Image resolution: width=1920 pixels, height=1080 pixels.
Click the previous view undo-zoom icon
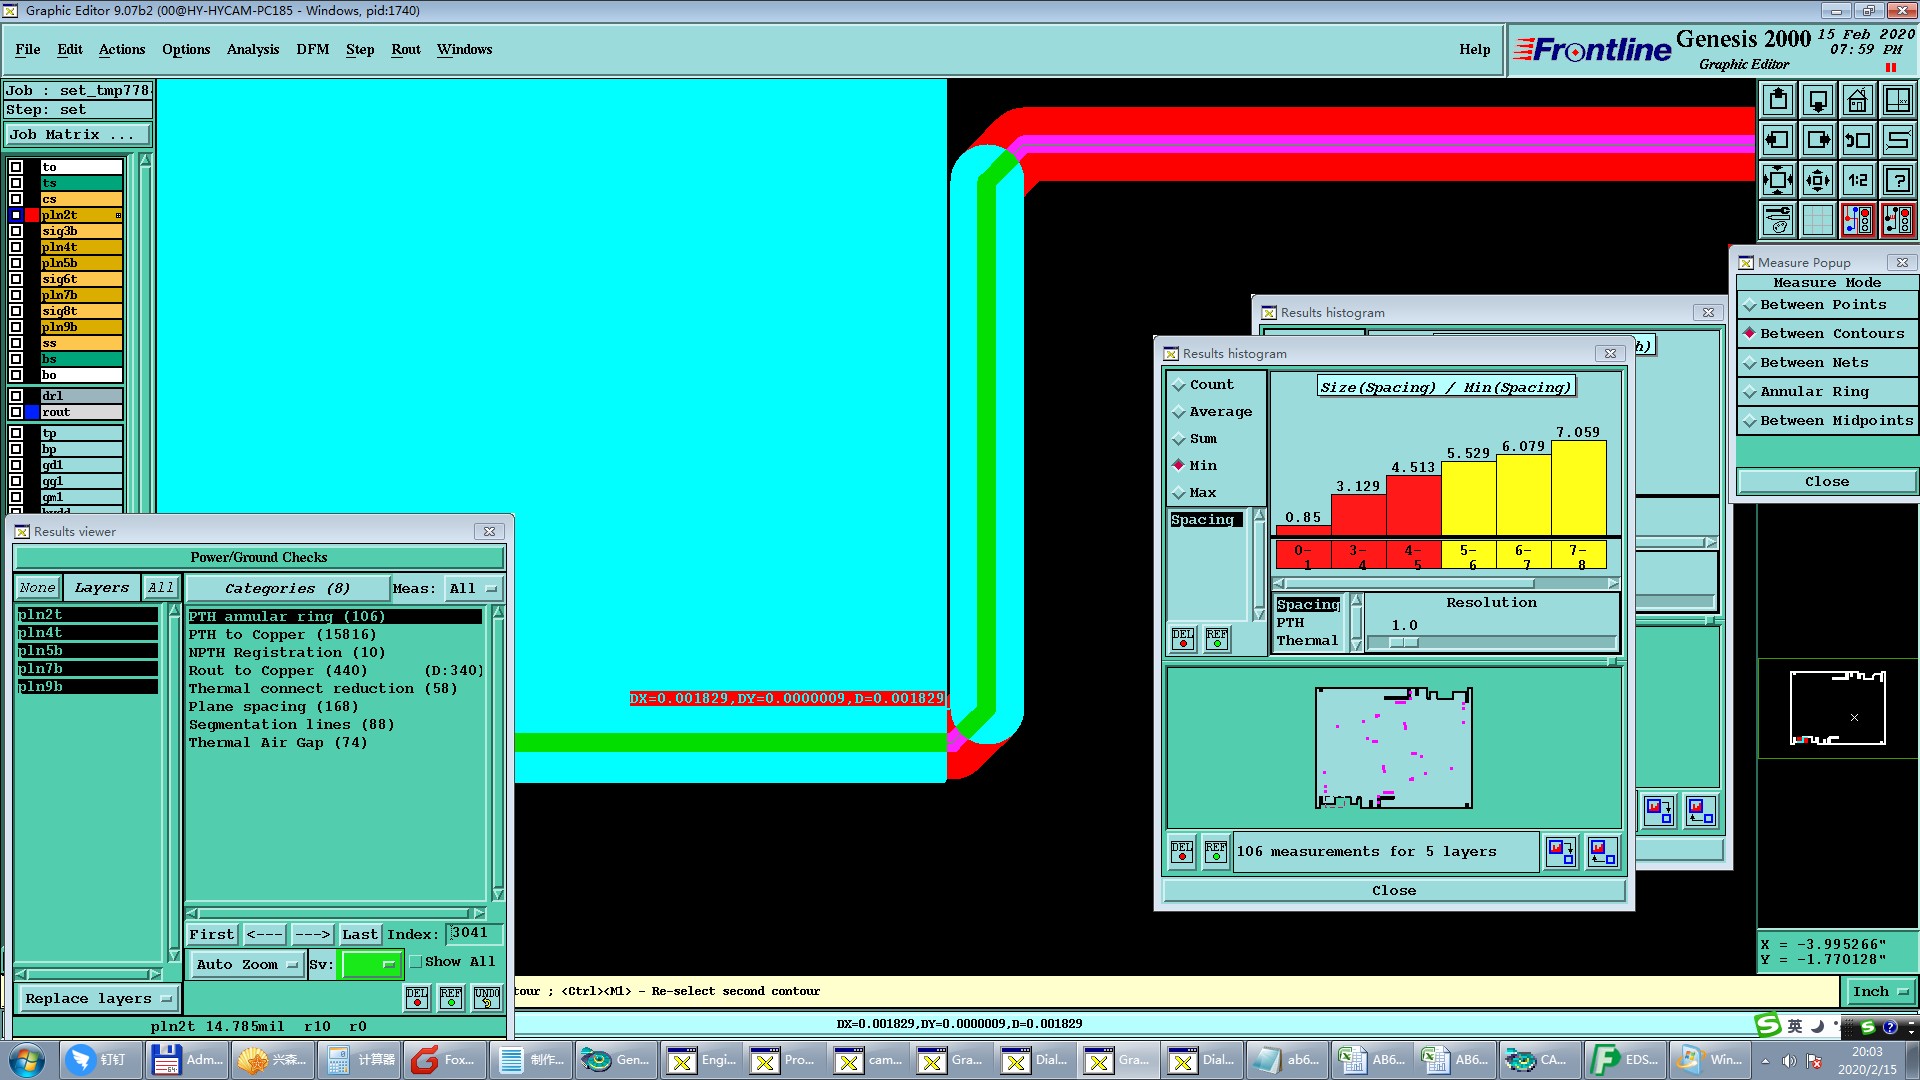click(1857, 140)
